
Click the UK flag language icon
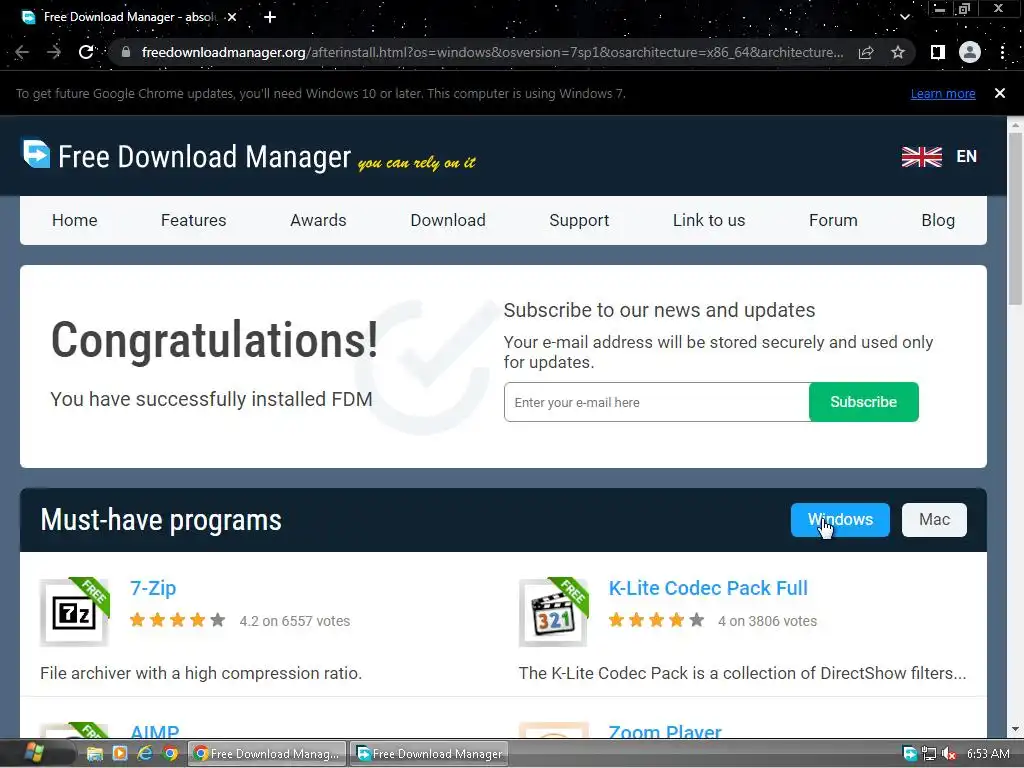pos(921,157)
